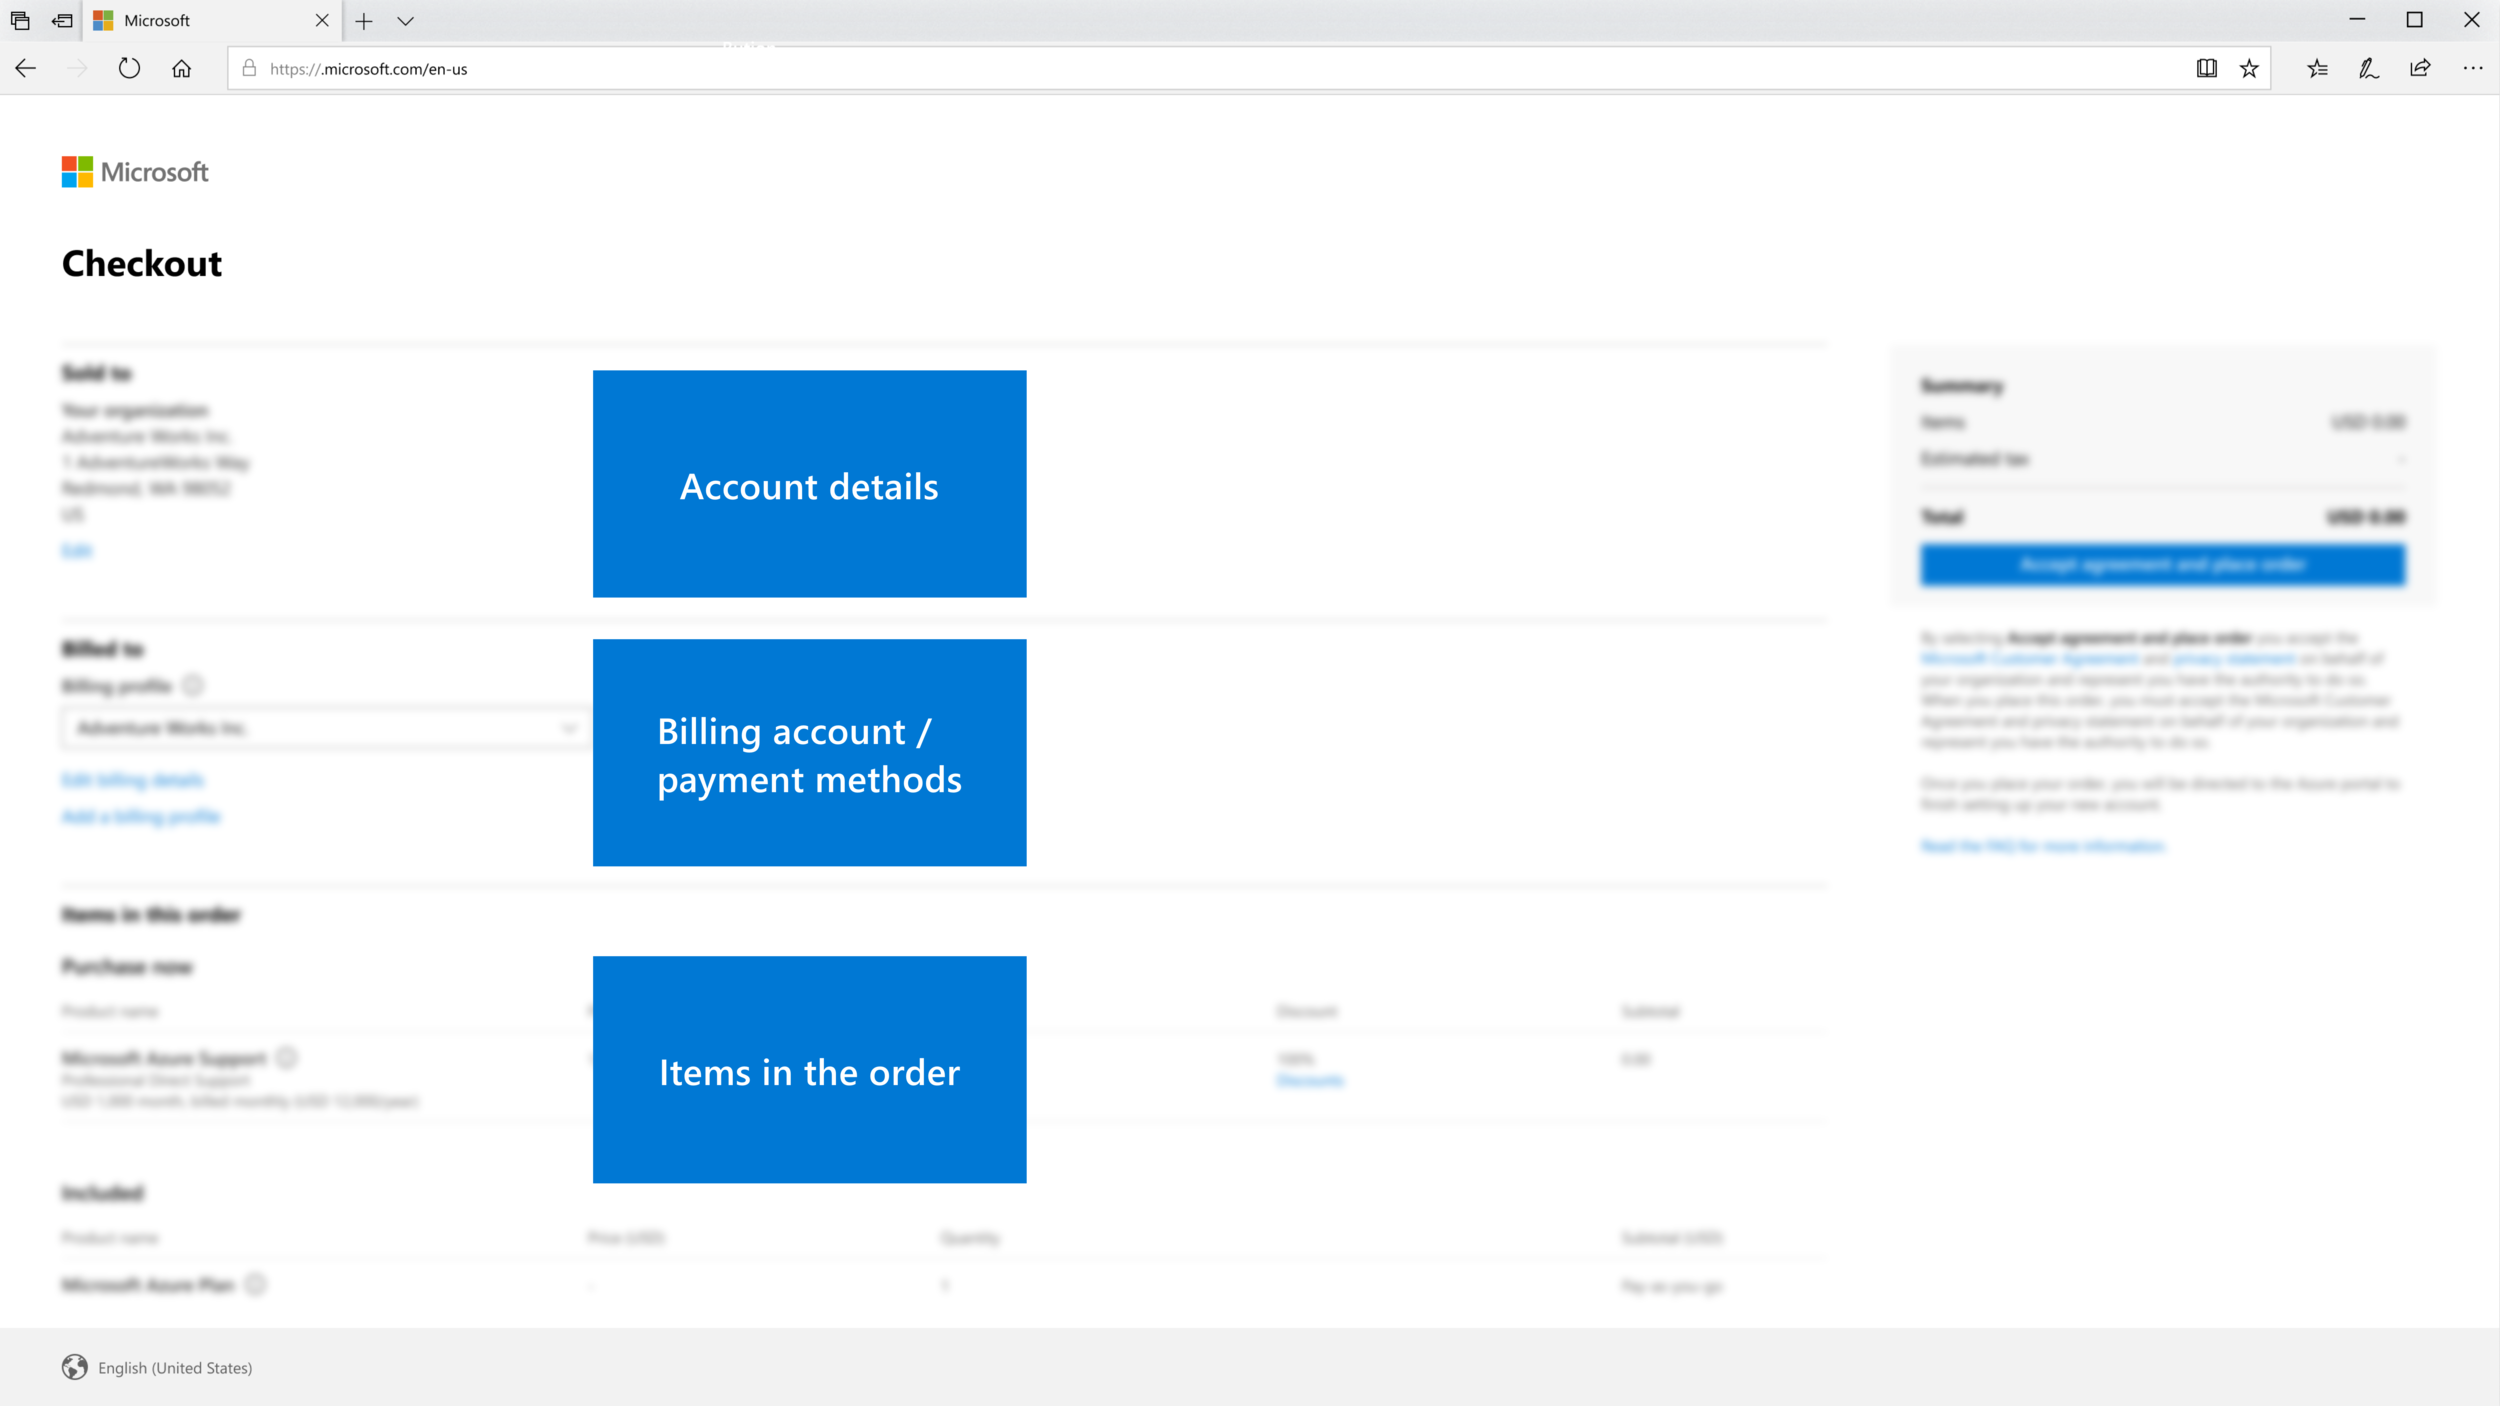Maximize the browser window
2500x1406 pixels.
pos(2414,20)
